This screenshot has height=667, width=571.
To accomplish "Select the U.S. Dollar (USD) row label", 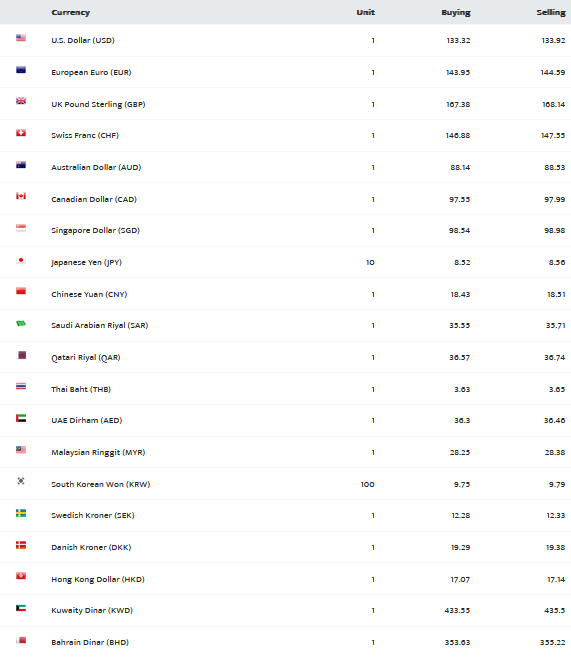I will click(x=83, y=40).
